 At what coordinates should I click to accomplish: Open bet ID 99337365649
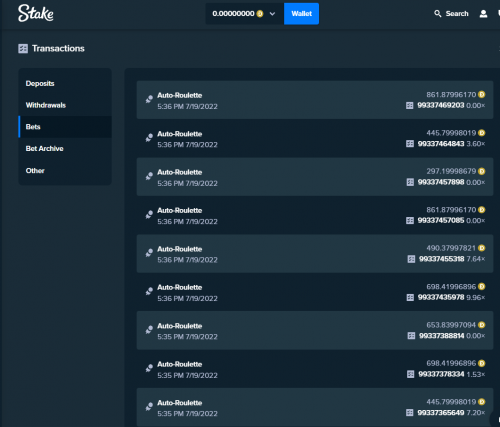pos(441,413)
